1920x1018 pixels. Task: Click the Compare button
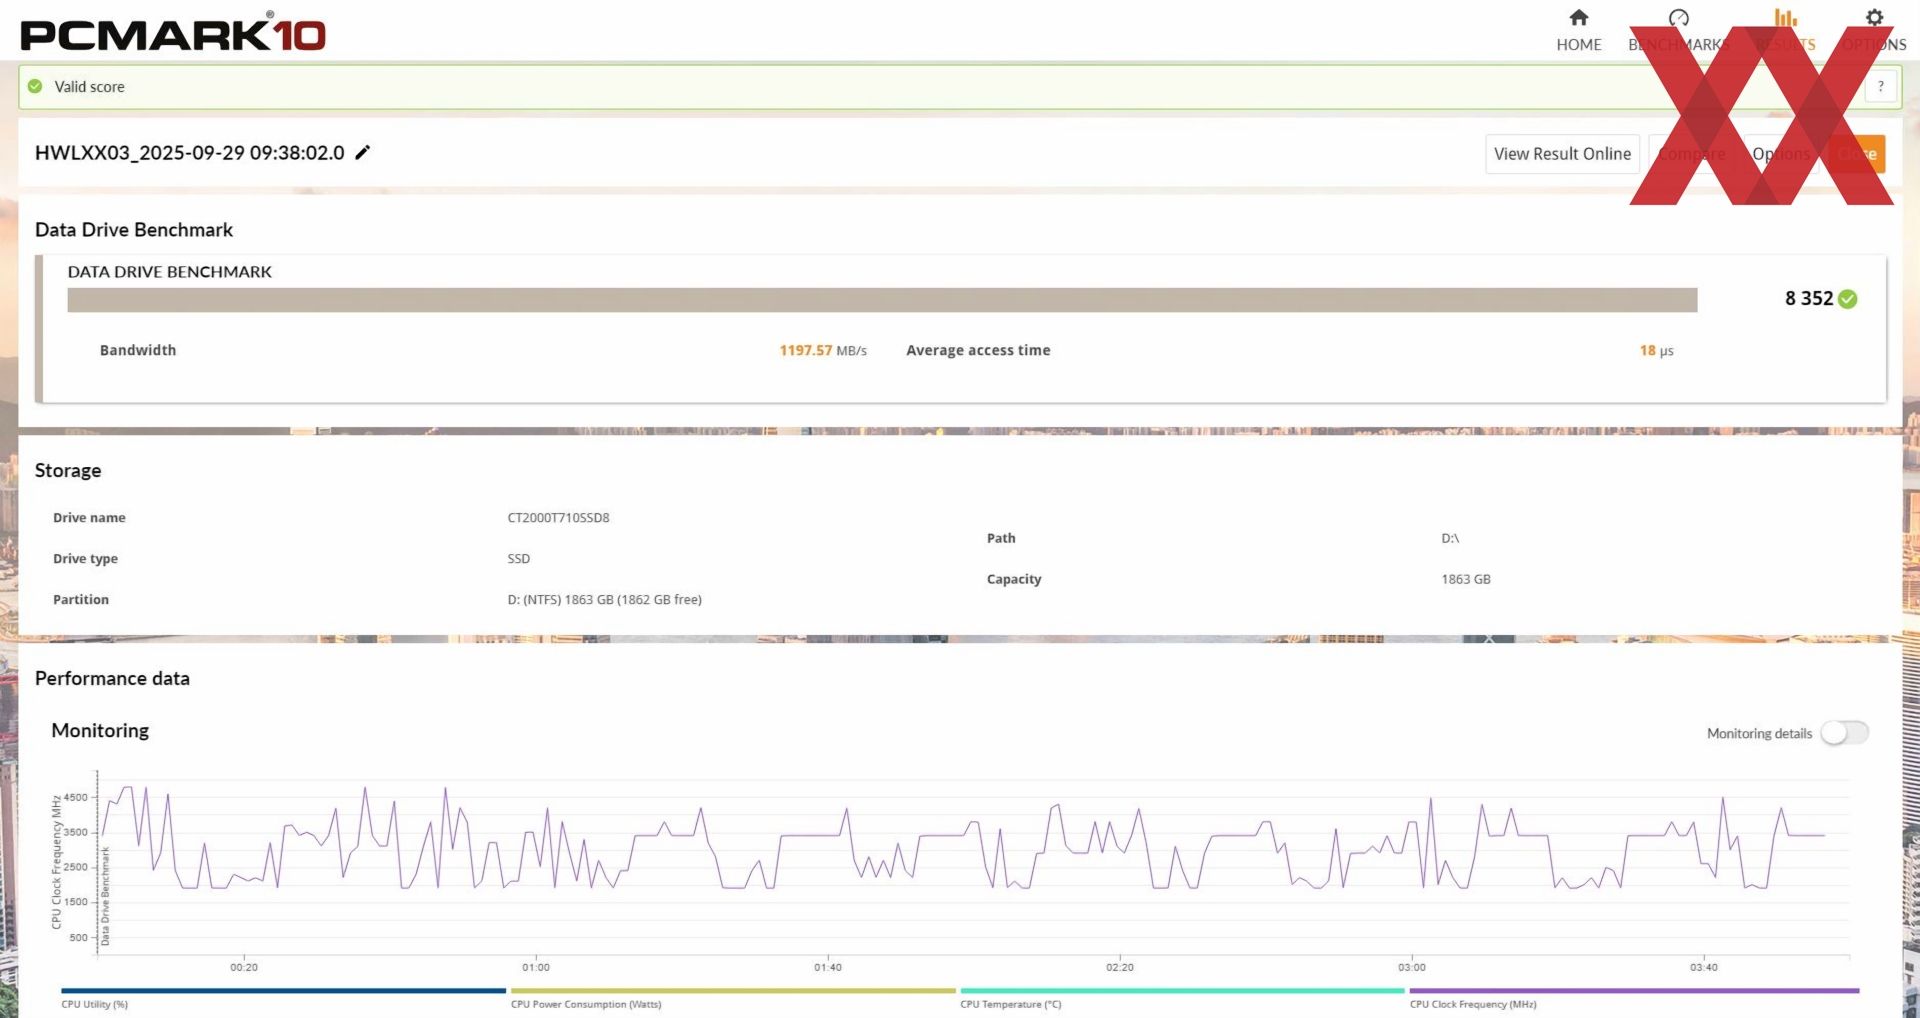pos(1692,154)
